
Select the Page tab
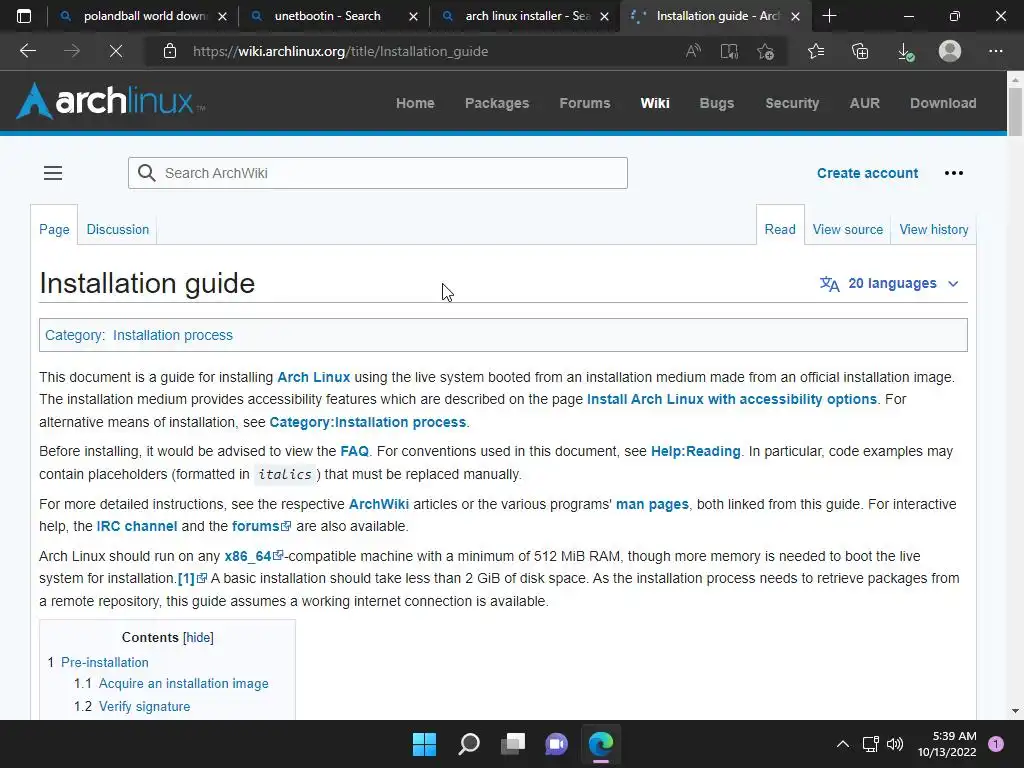tap(54, 229)
